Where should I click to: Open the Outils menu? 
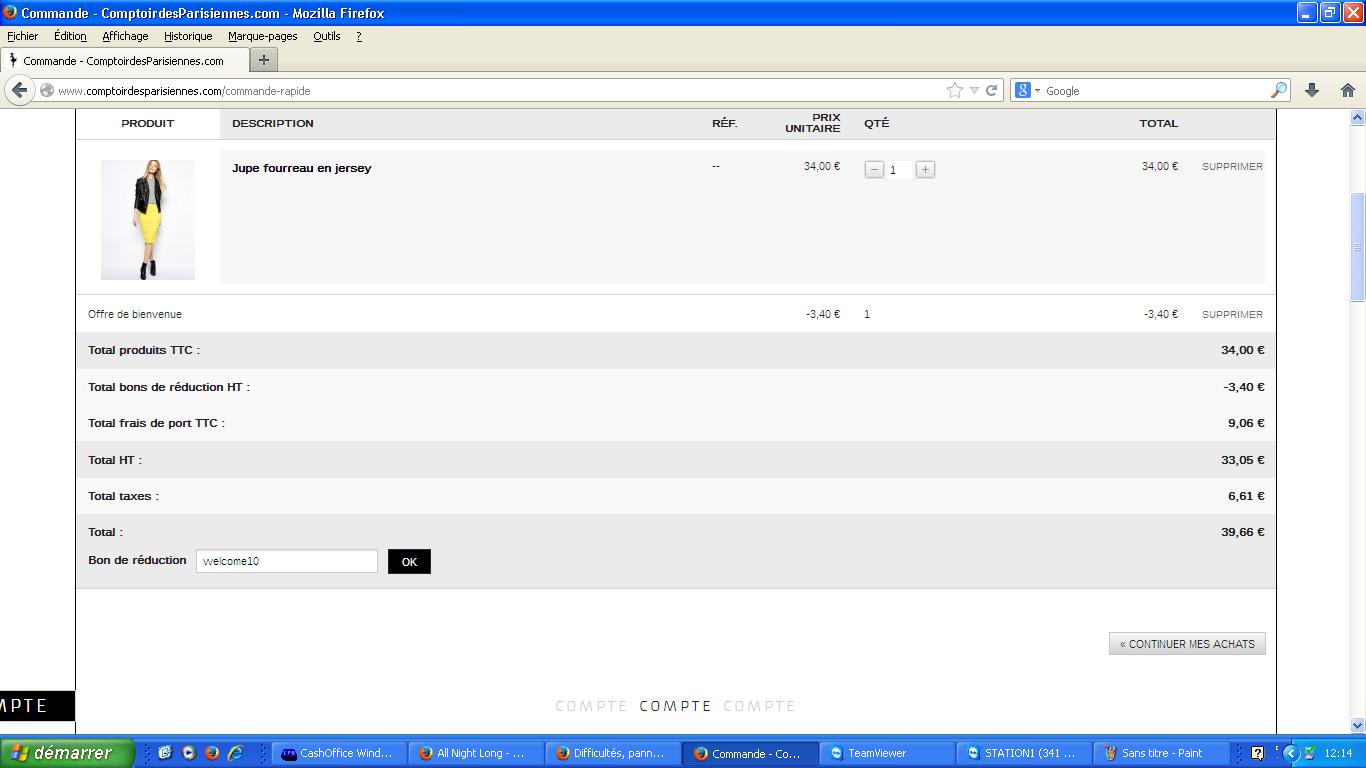click(327, 36)
